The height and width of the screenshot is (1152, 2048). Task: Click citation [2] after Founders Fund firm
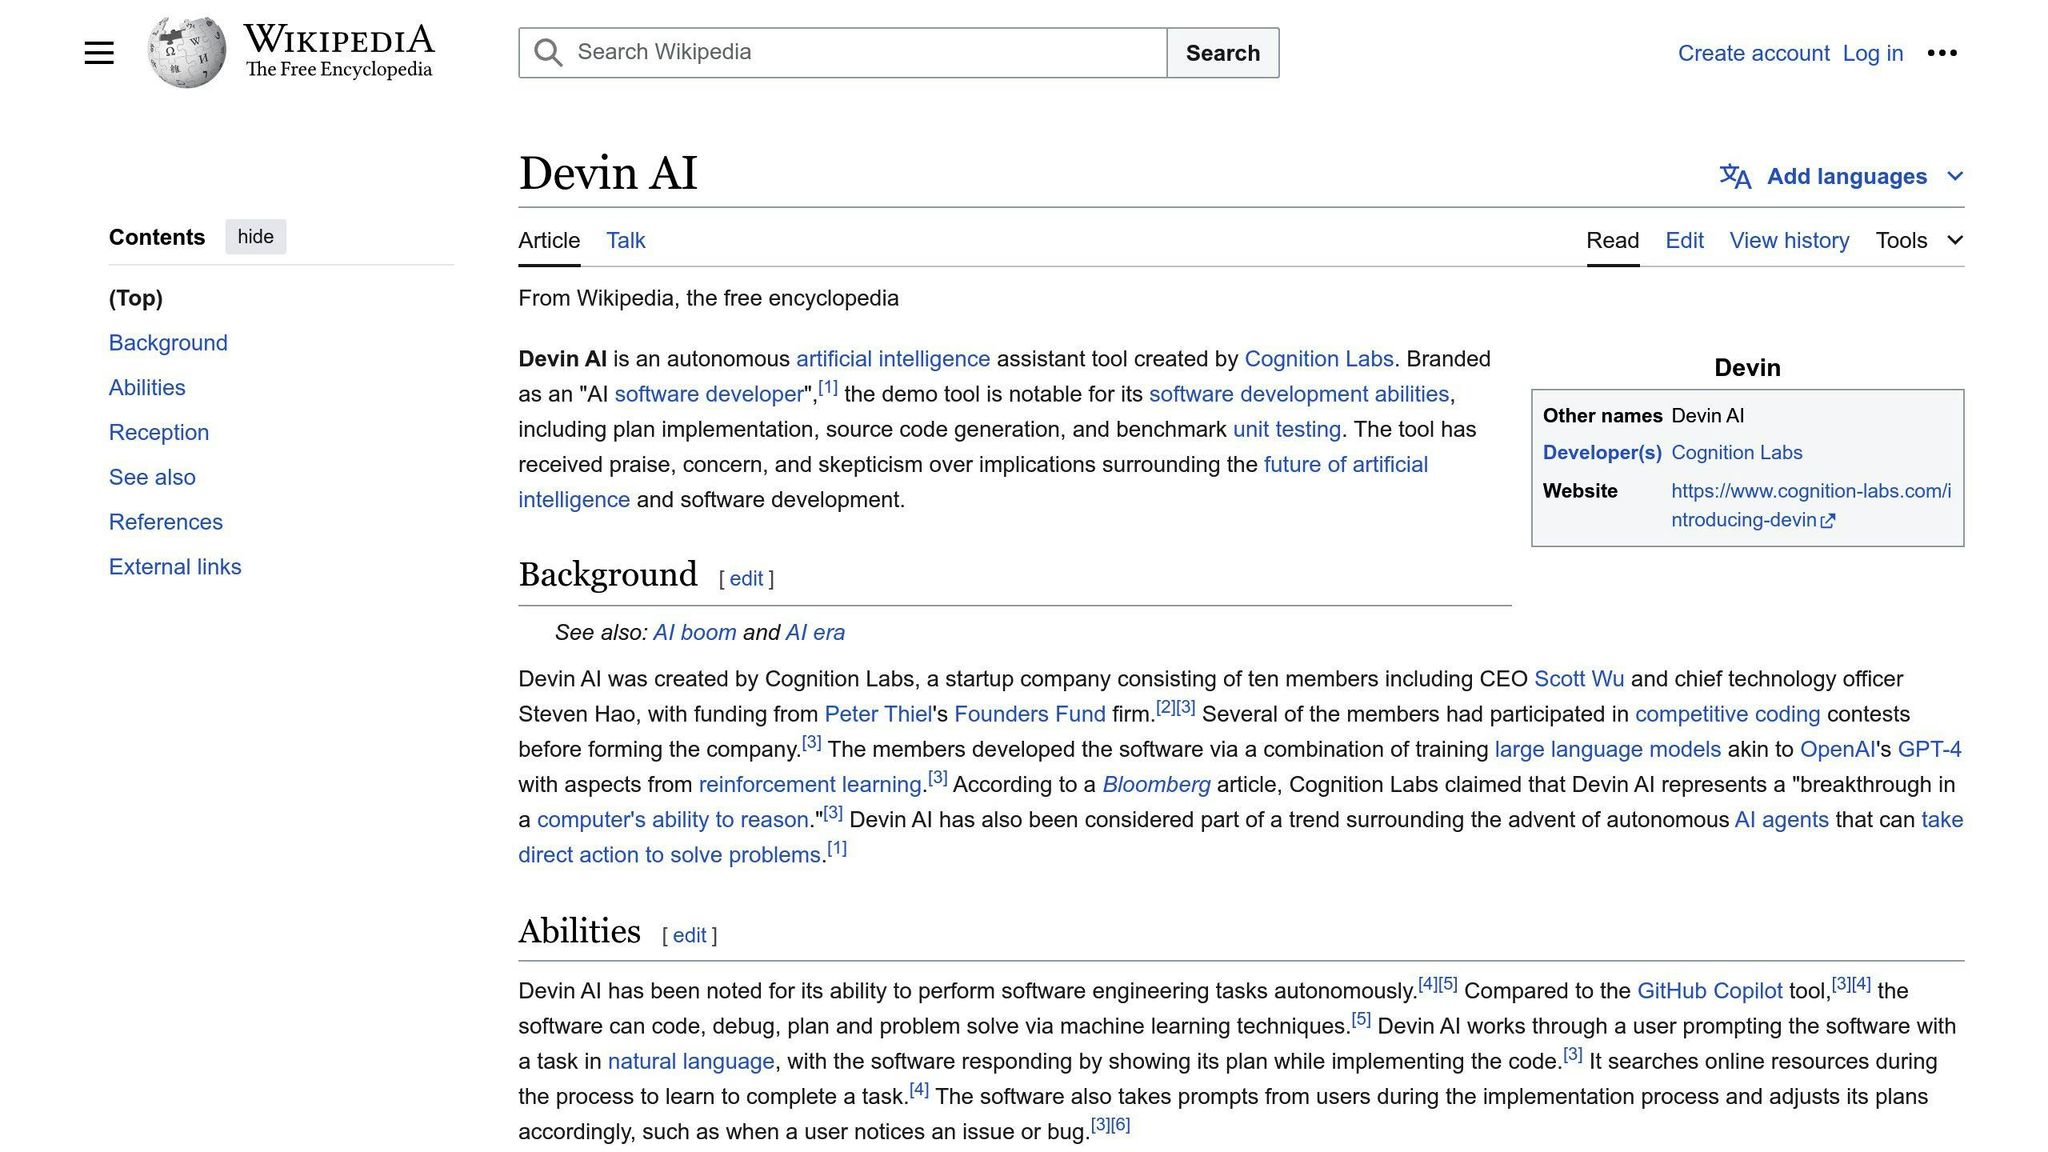pos(1165,707)
